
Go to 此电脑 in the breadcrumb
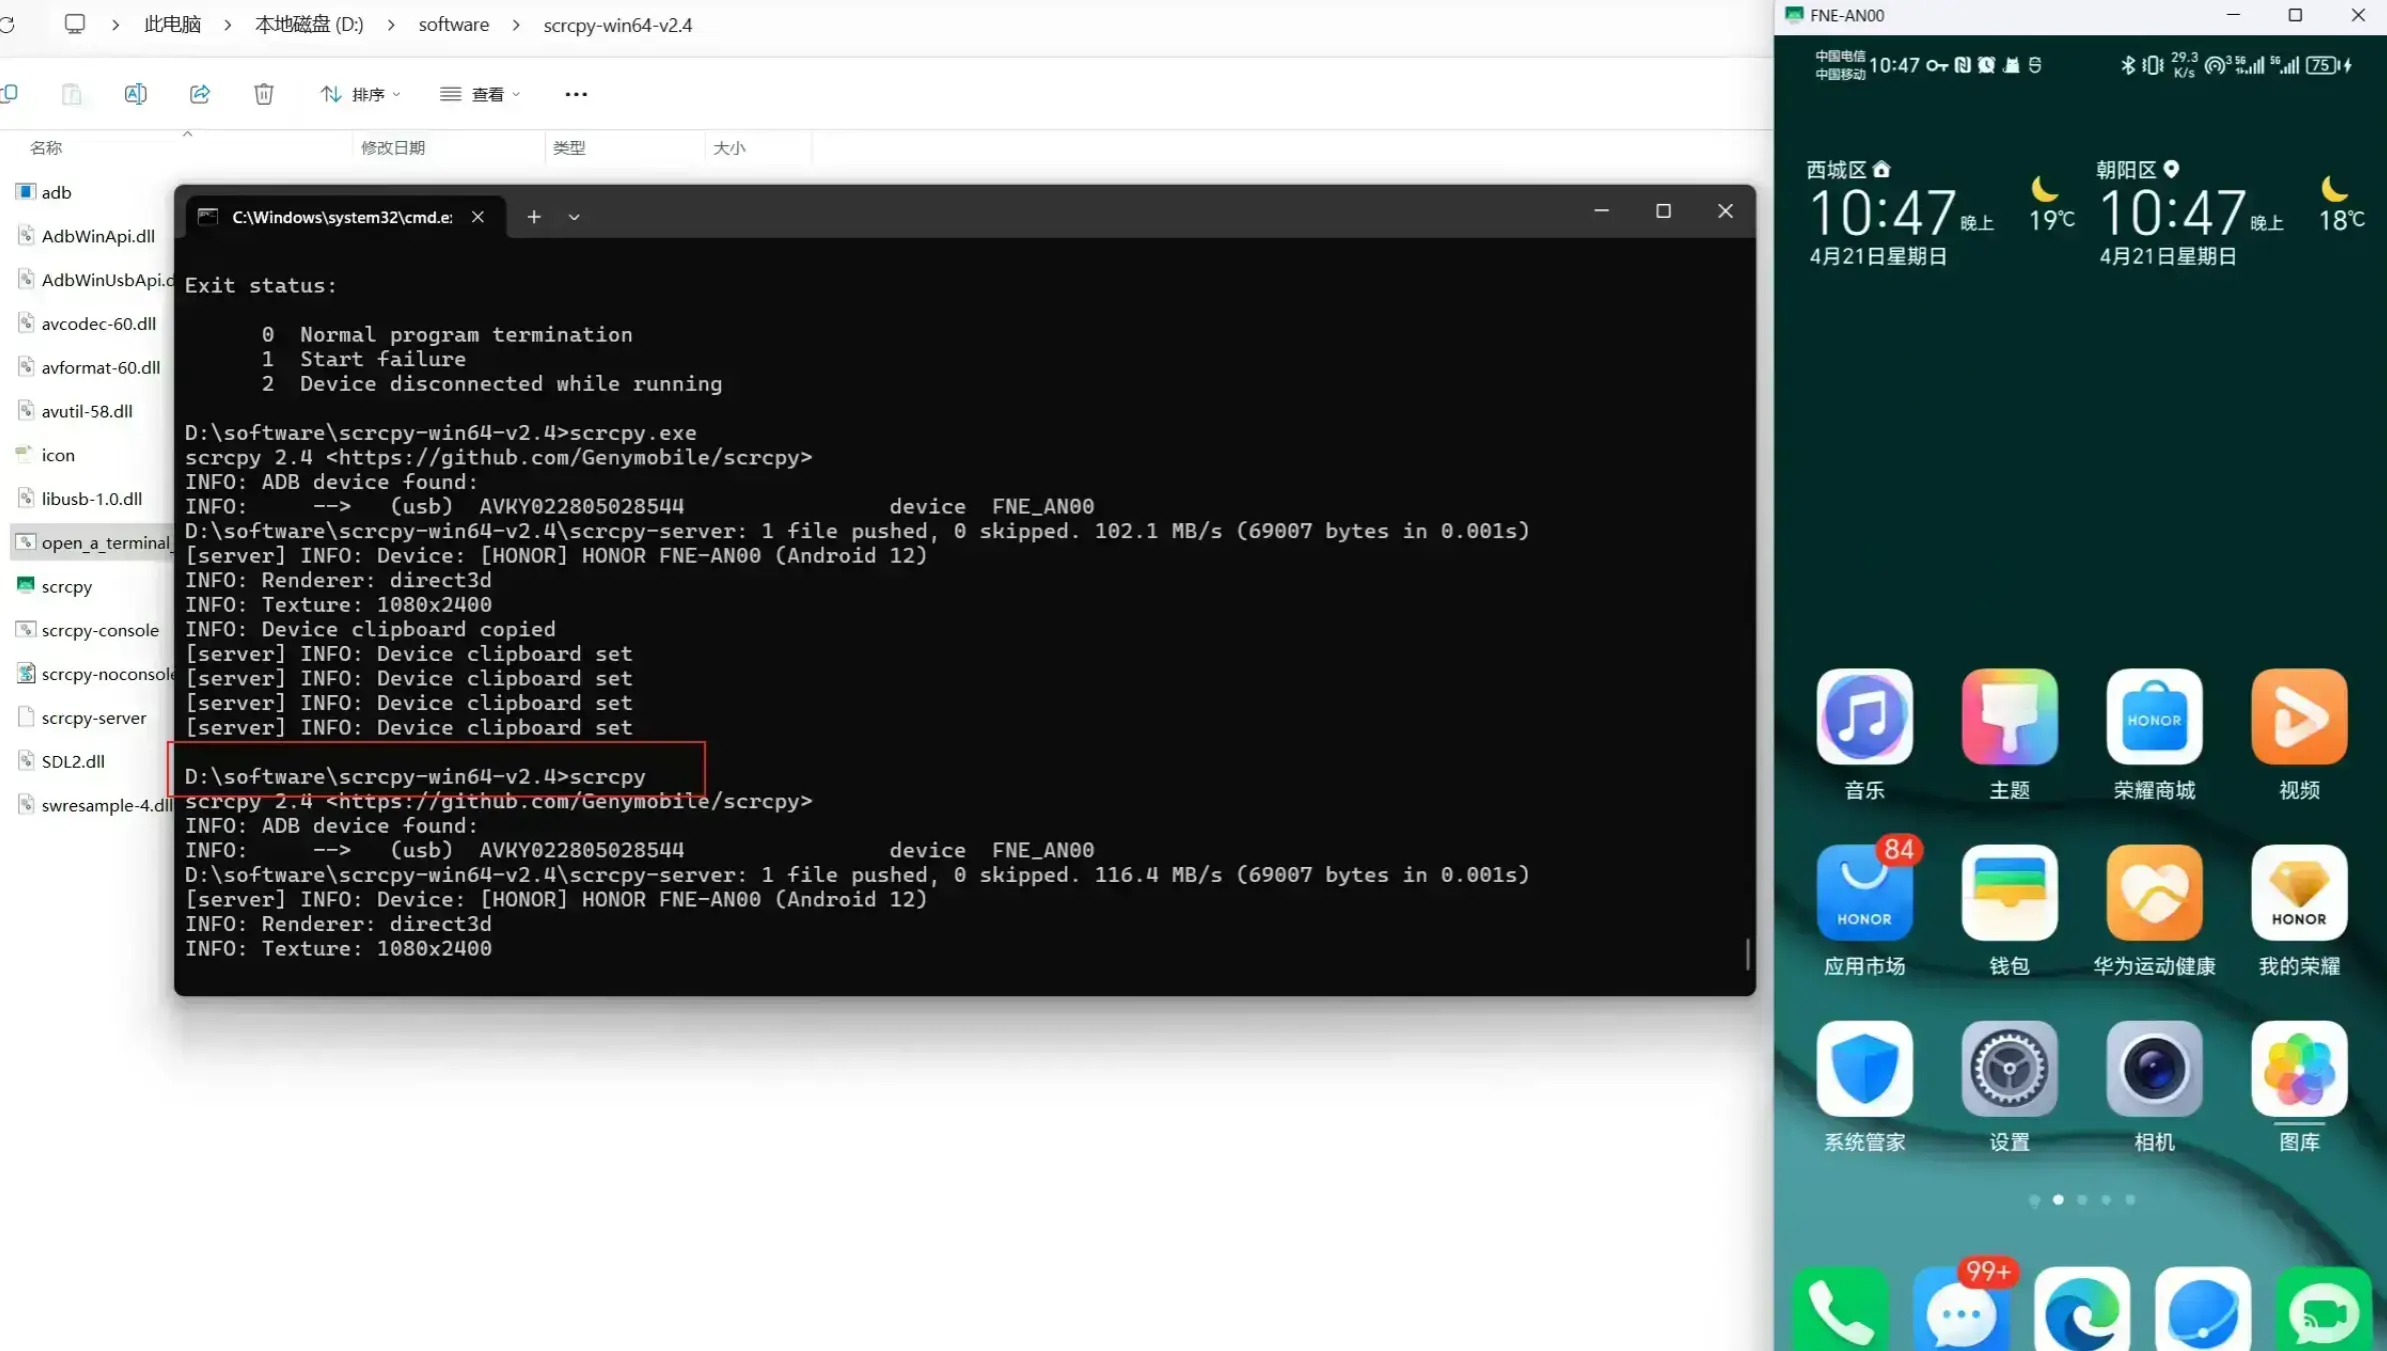point(172,24)
